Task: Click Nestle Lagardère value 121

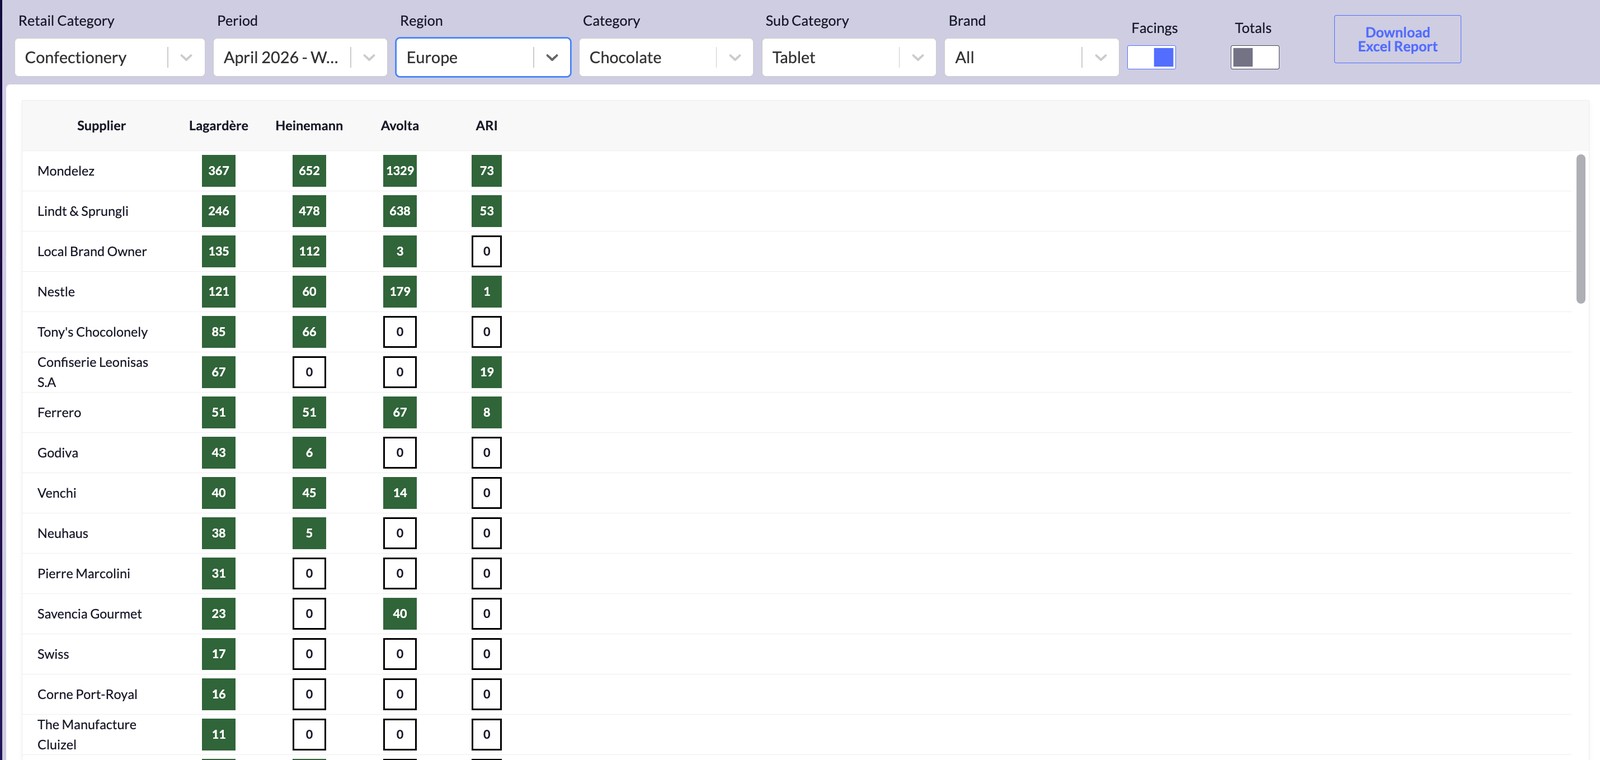Action: pos(218,292)
